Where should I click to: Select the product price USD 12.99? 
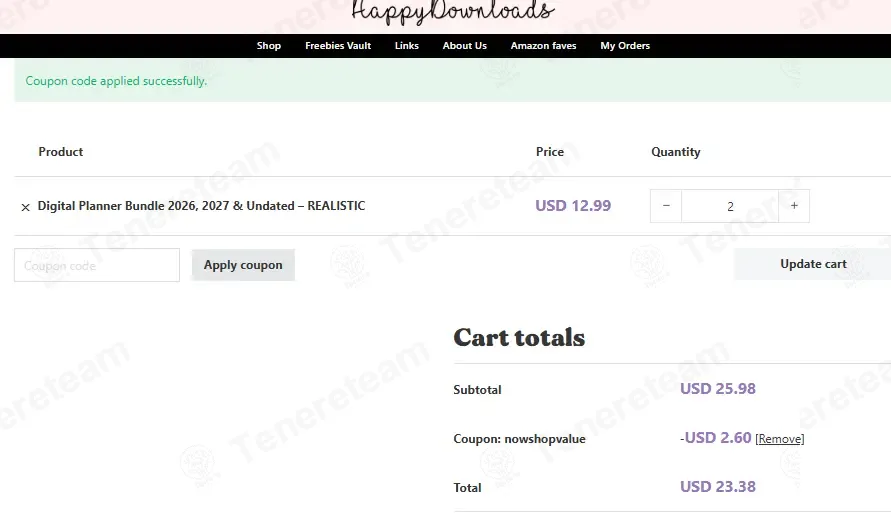pyautogui.click(x=573, y=206)
